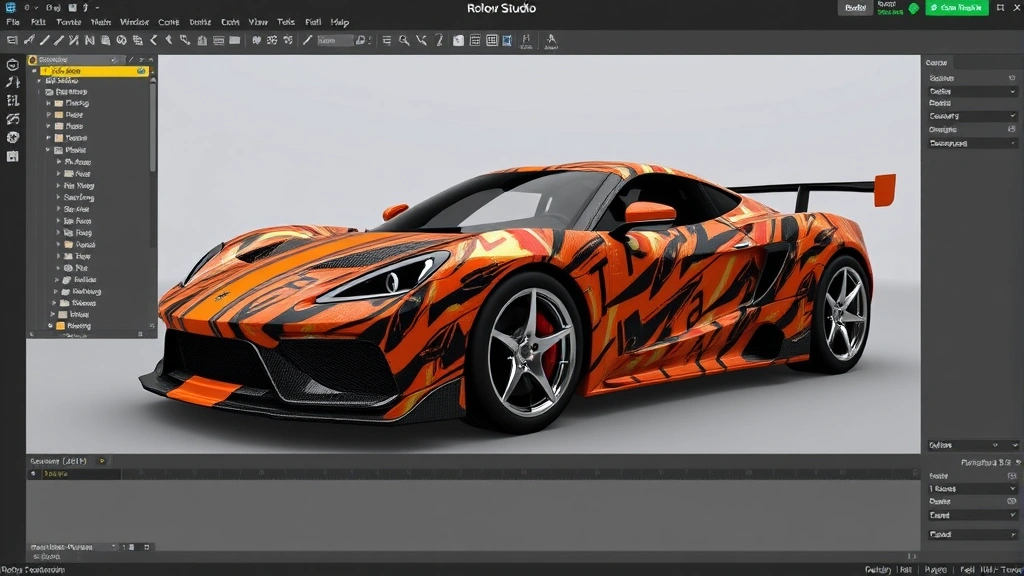Image resolution: width=1024 pixels, height=576 pixels.
Task: Open the dropdown at the bottom of right panel
Action: click(x=972, y=534)
